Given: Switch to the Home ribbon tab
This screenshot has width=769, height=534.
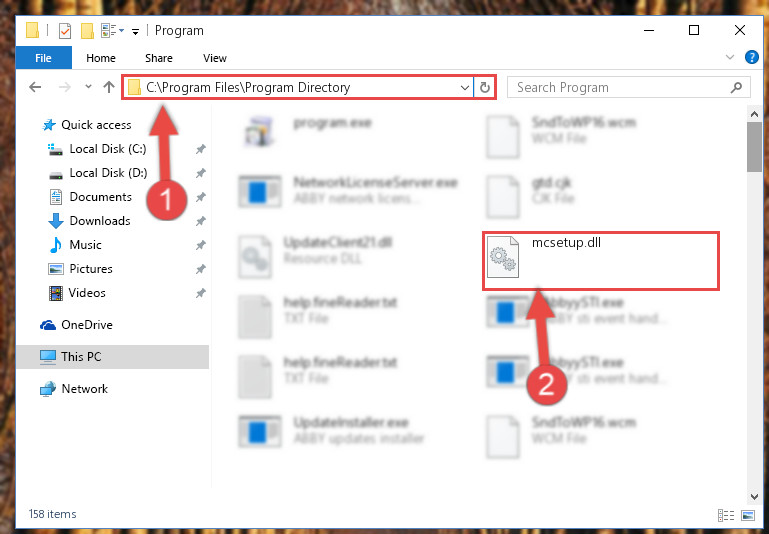Looking at the screenshot, I should (x=101, y=58).
